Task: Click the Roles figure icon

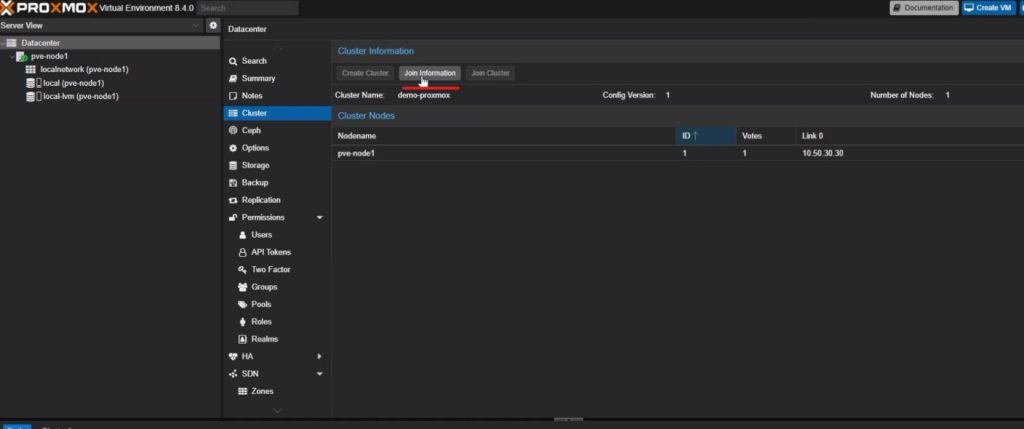Action: (242, 322)
